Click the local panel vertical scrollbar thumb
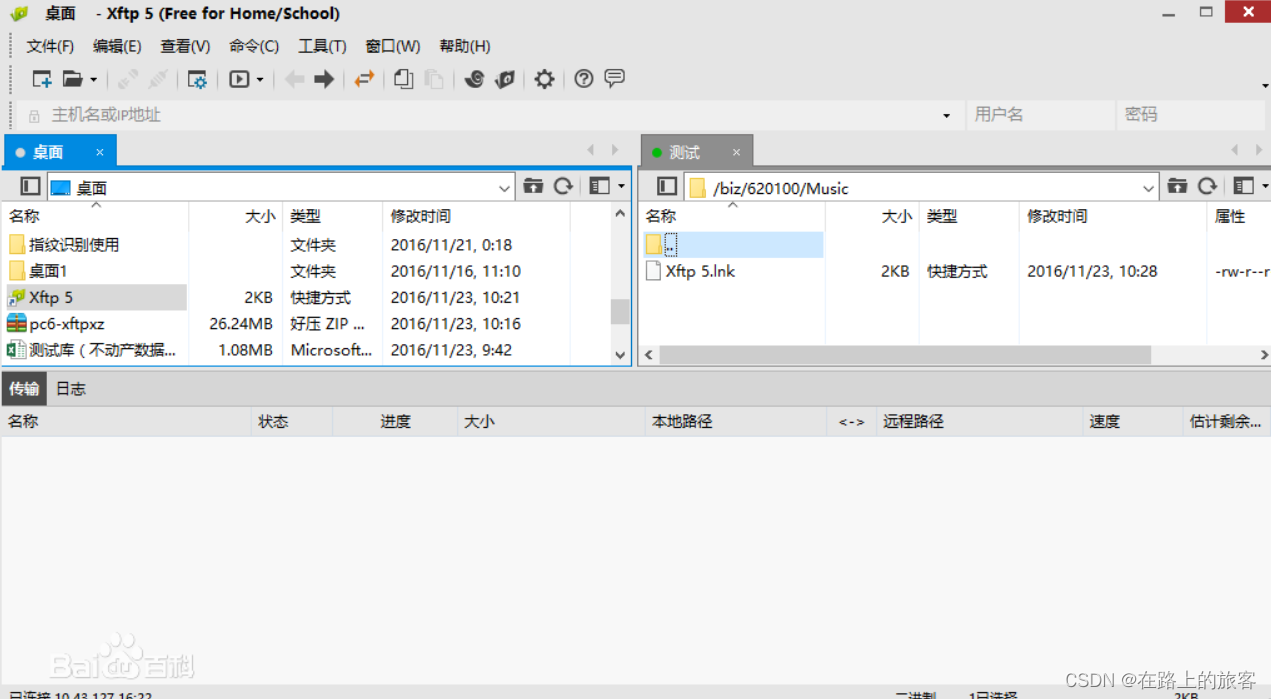Viewport: 1271px width, 699px height. 620,311
